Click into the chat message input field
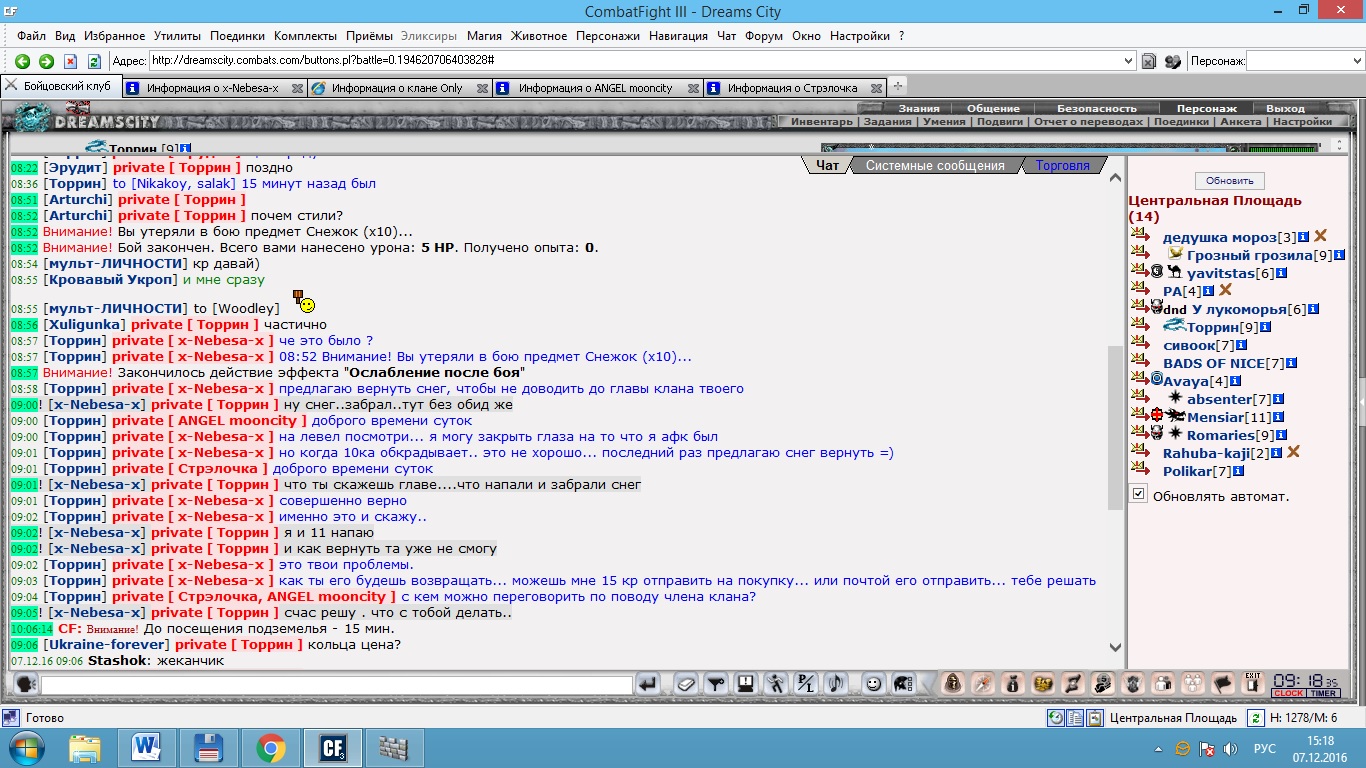The width and height of the screenshot is (1366, 768). [337, 685]
